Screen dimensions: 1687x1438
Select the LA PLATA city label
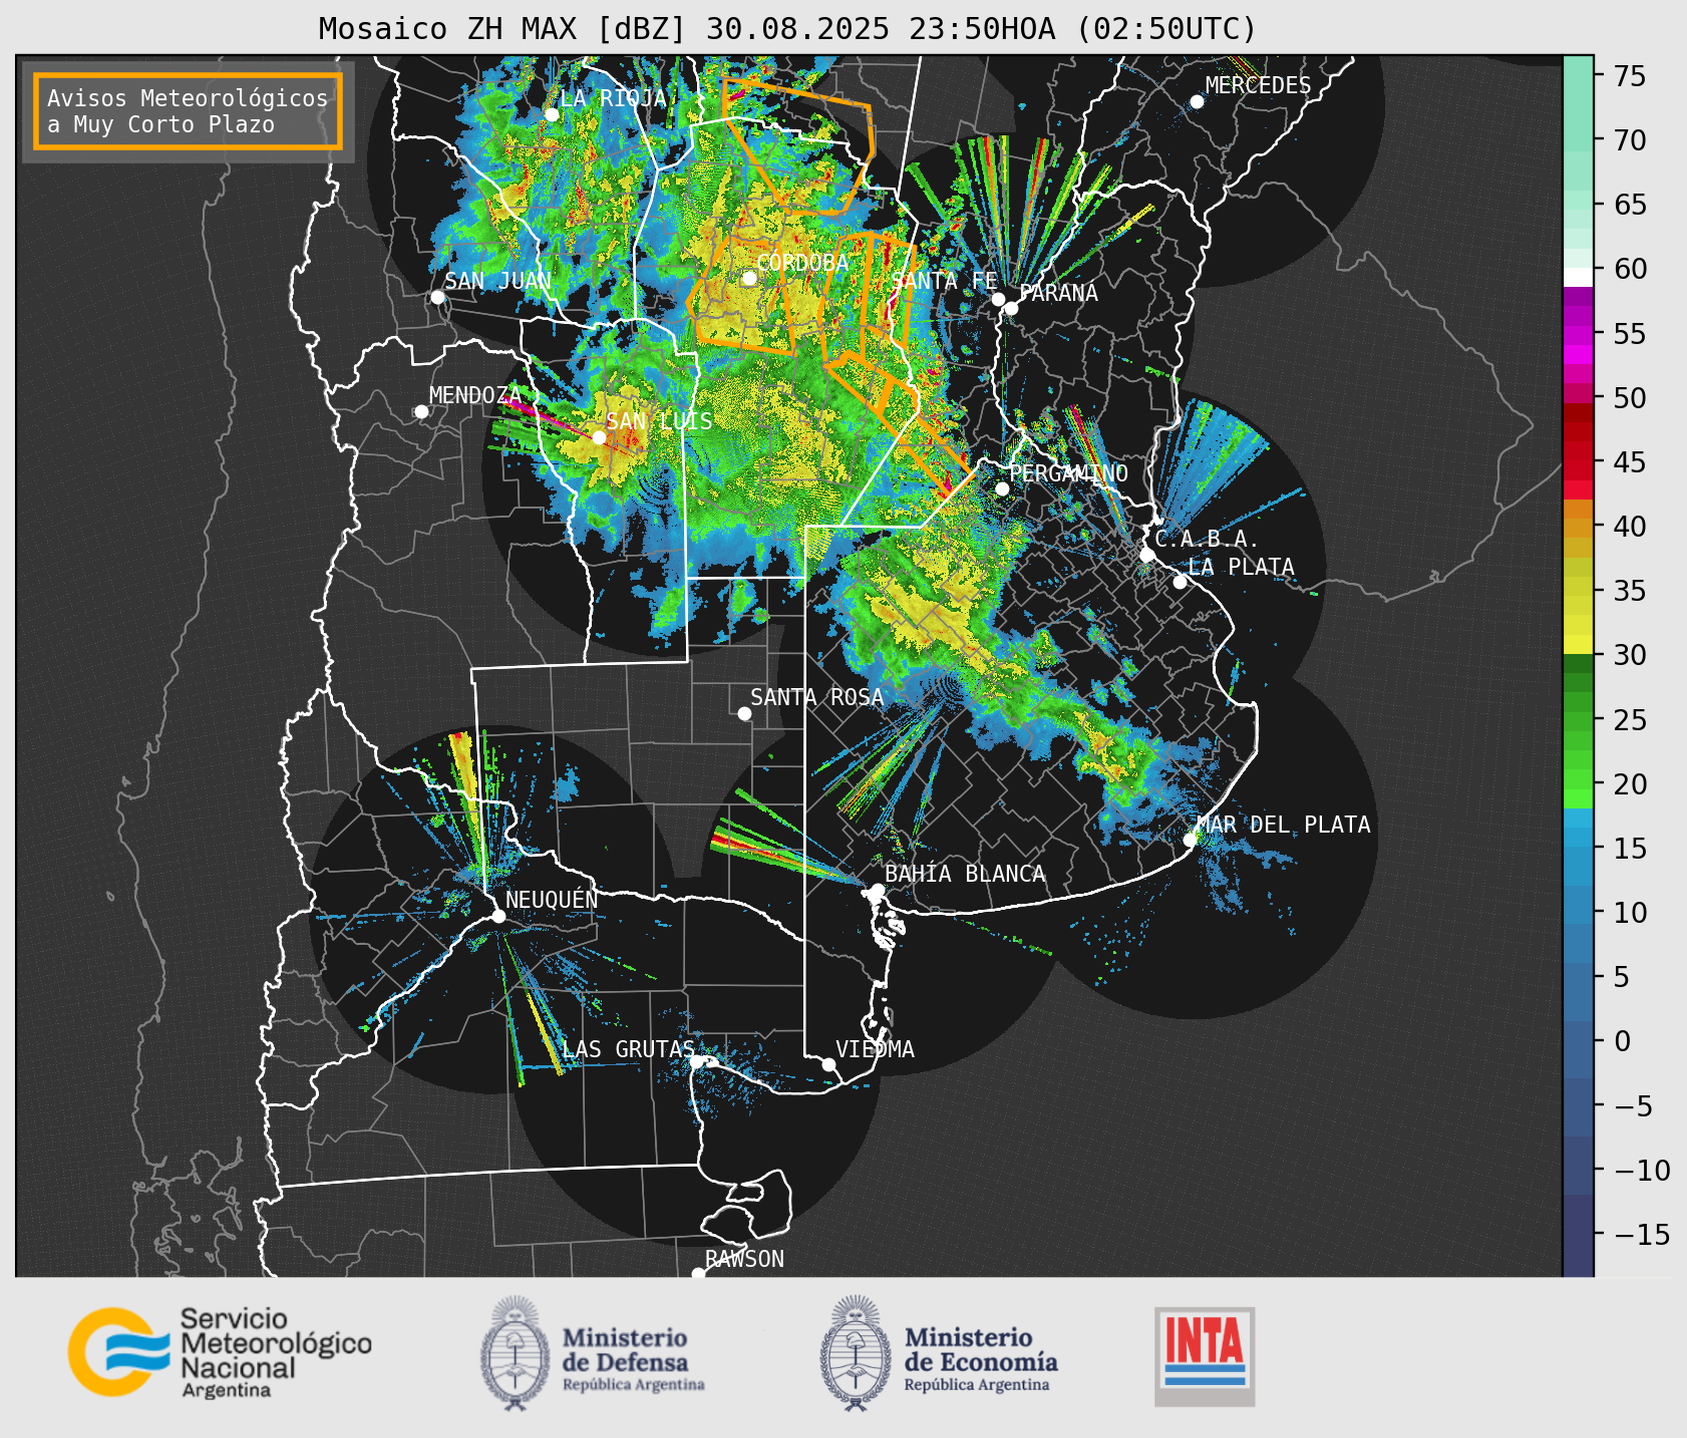[1241, 567]
